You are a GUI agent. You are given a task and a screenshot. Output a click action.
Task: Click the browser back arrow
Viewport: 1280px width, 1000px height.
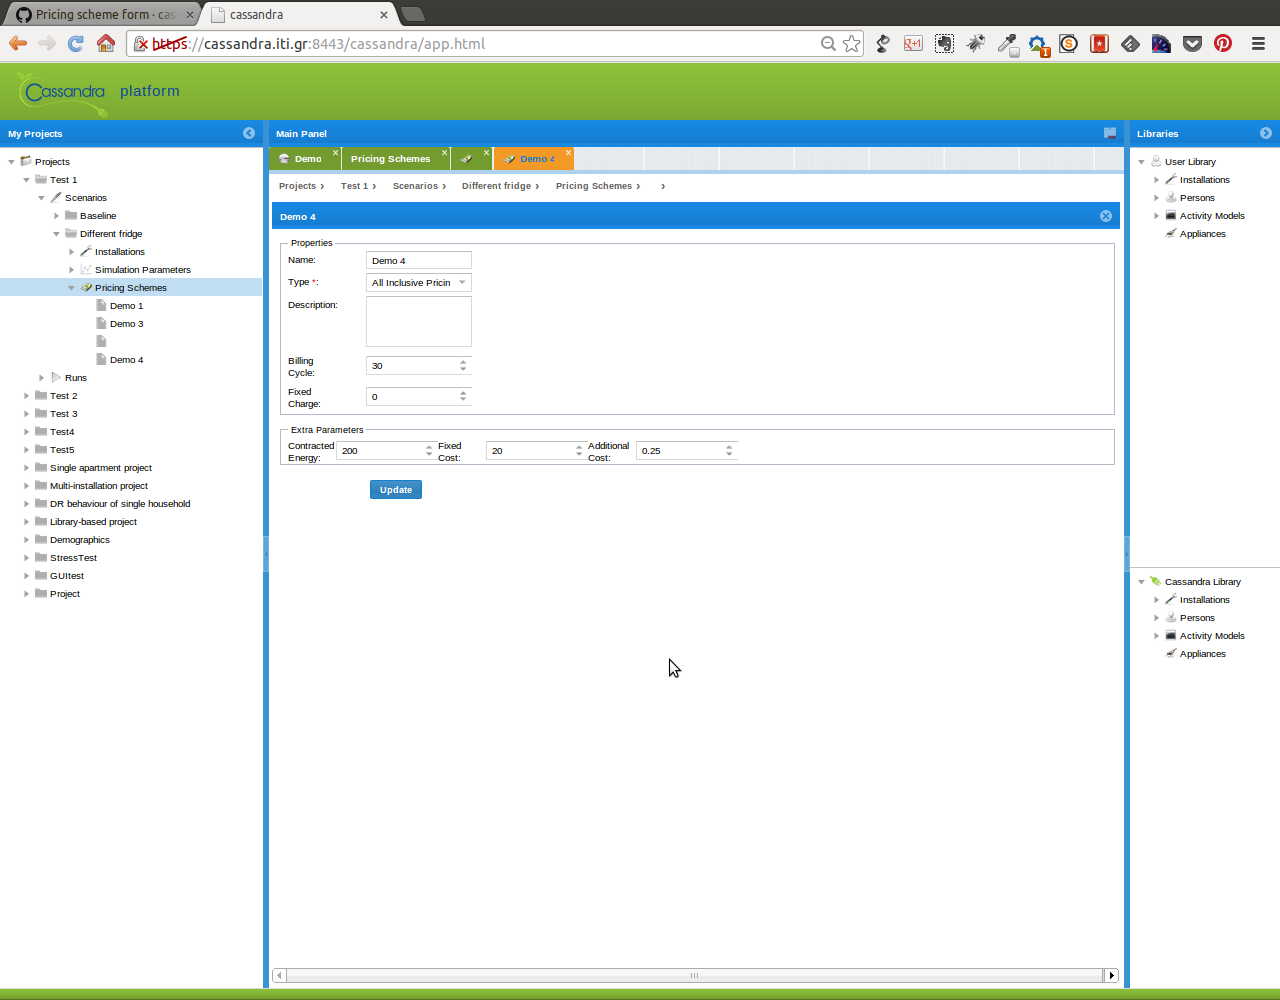[x=18, y=43]
